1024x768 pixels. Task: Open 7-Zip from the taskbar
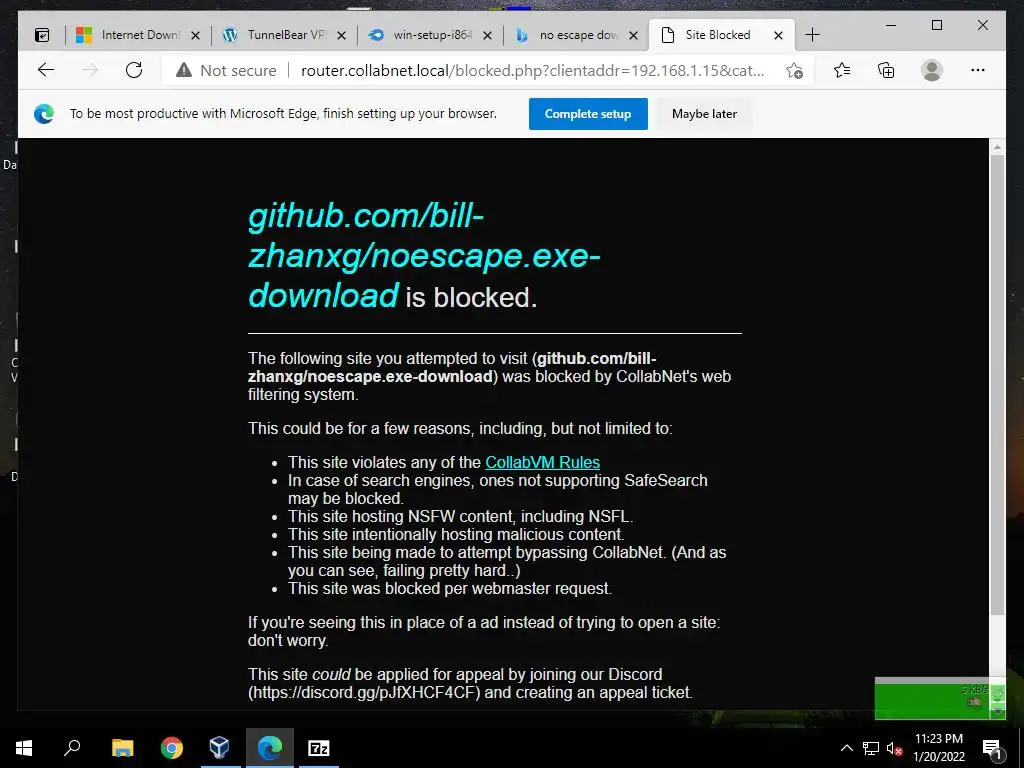pyautogui.click(x=319, y=748)
